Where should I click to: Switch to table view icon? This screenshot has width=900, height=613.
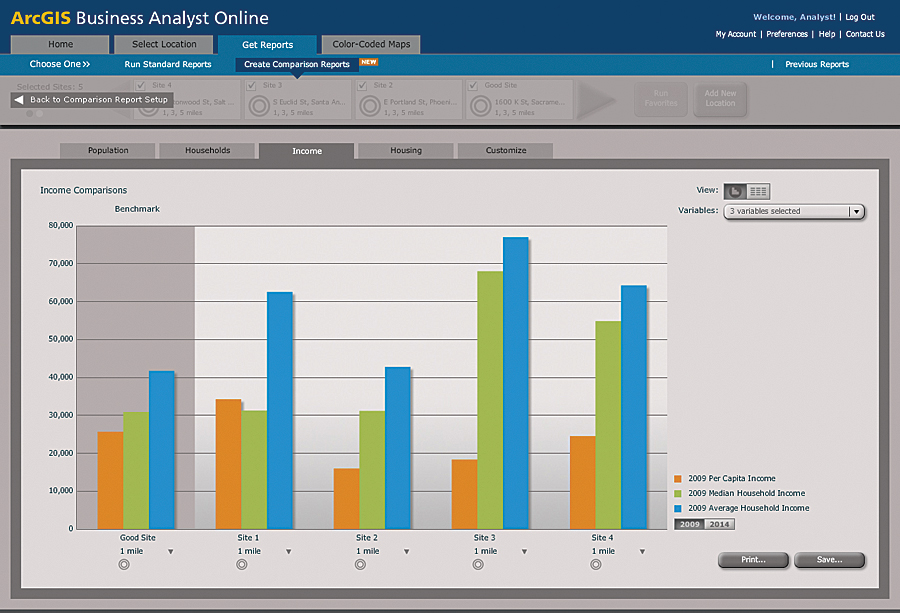[758, 191]
